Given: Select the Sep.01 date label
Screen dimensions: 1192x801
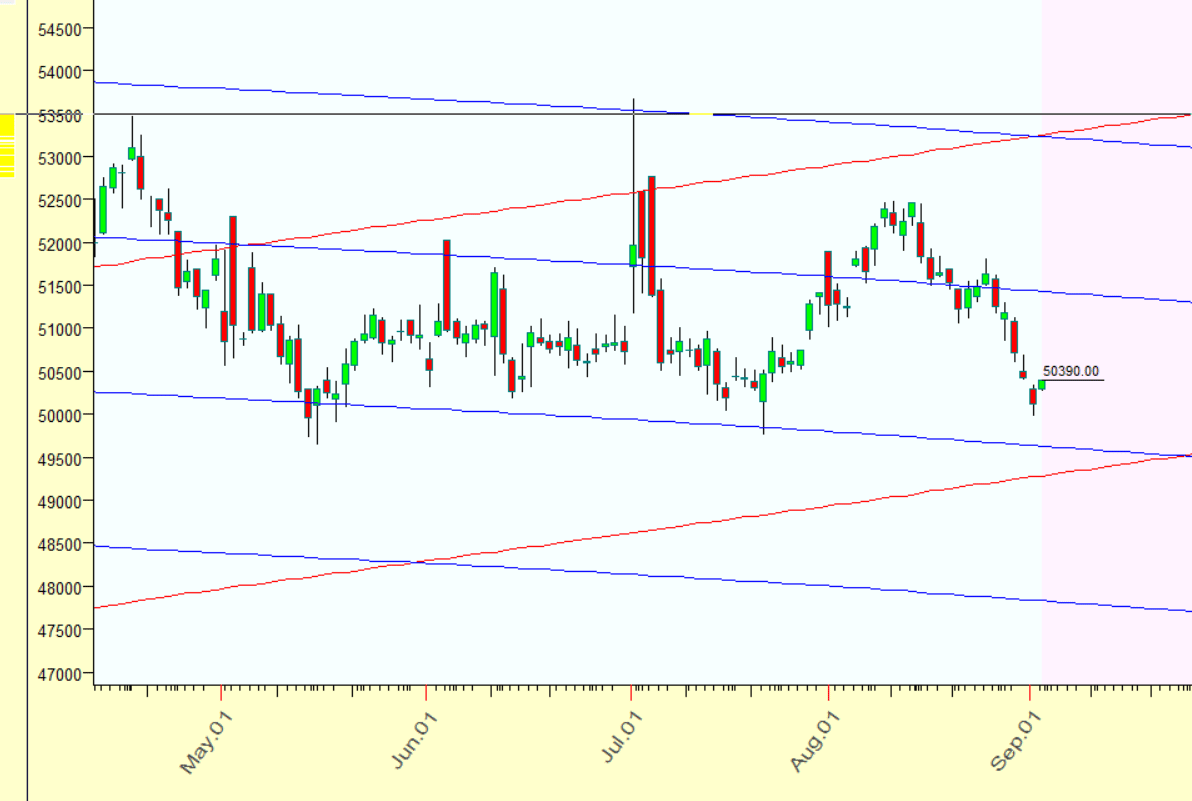Looking at the screenshot, I should [x=1012, y=745].
